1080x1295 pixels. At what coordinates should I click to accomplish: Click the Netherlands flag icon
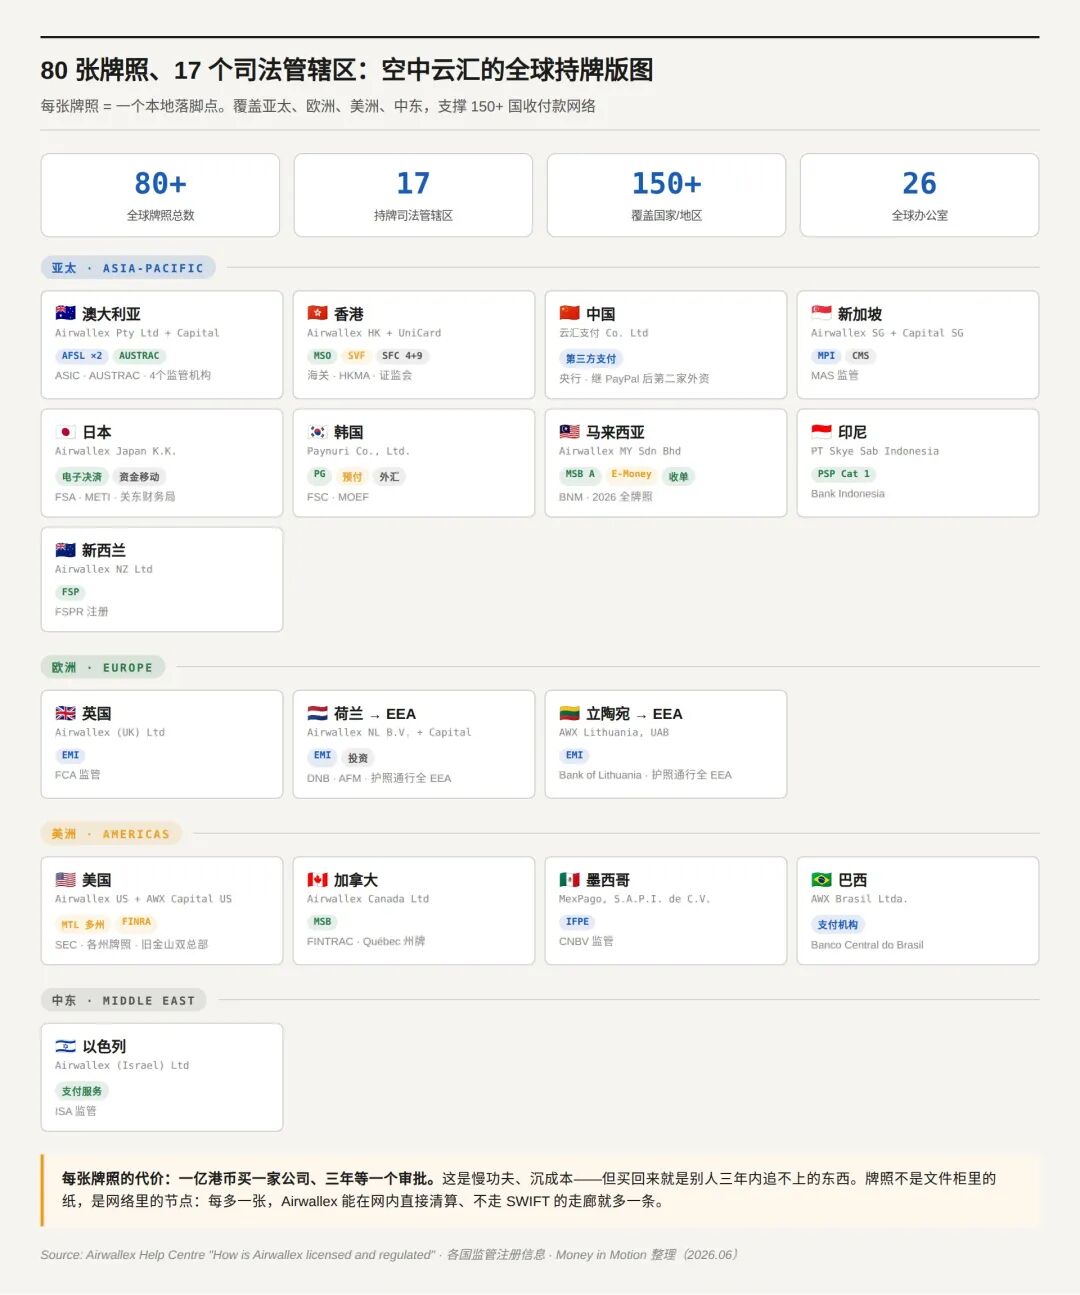pos(317,713)
